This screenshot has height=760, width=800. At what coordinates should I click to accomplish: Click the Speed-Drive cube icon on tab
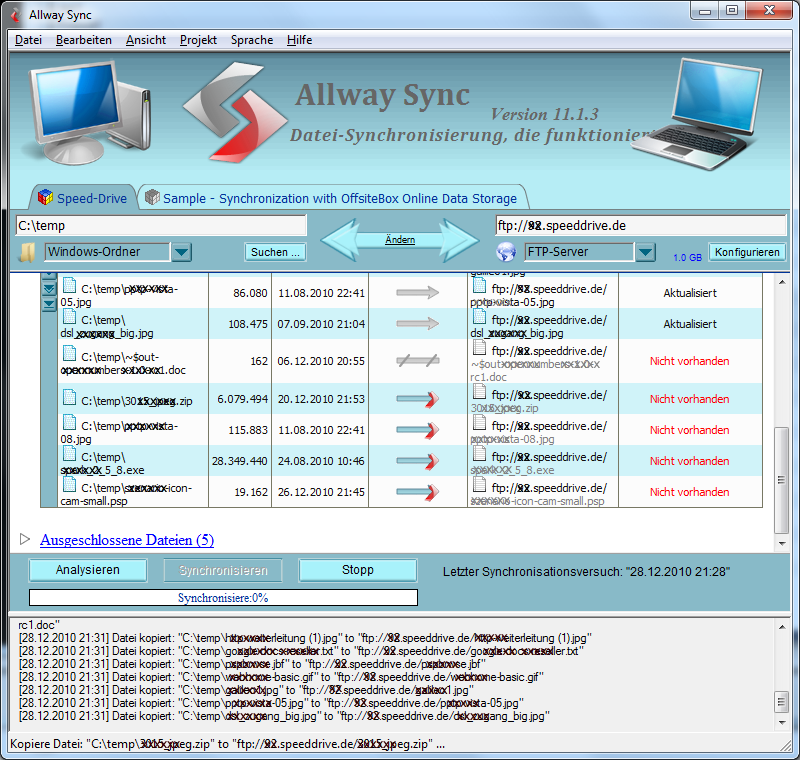[x=44, y=198]
